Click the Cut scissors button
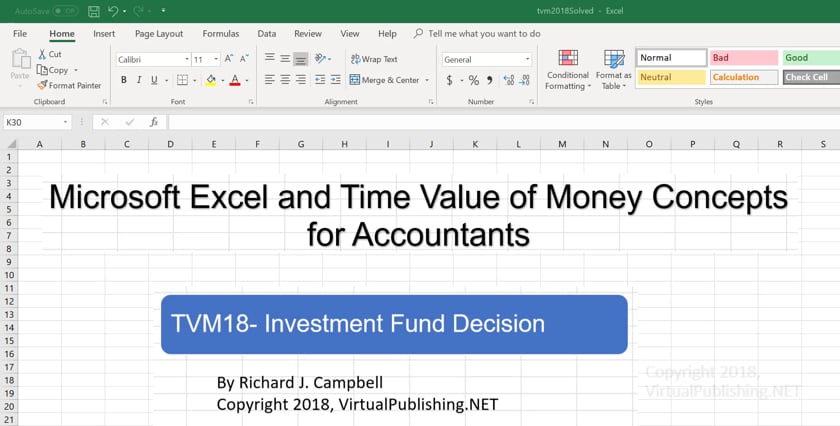The image size is (840, 426). (50, 54)
